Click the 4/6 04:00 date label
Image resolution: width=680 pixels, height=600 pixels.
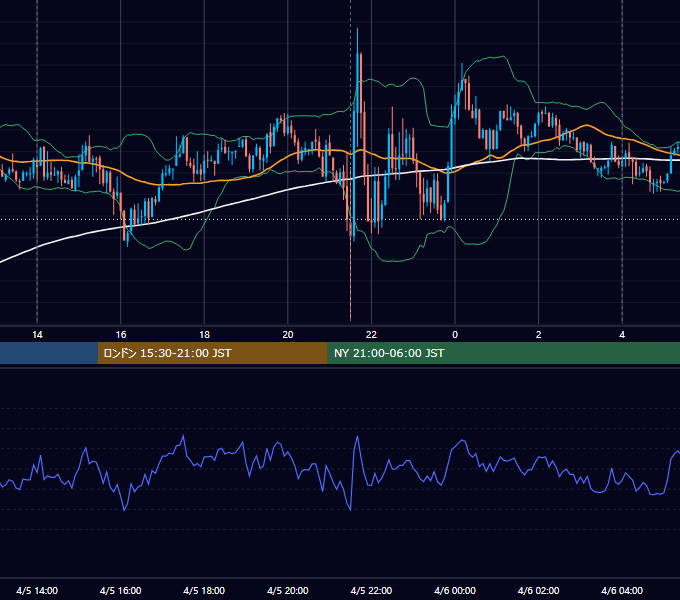622,590
